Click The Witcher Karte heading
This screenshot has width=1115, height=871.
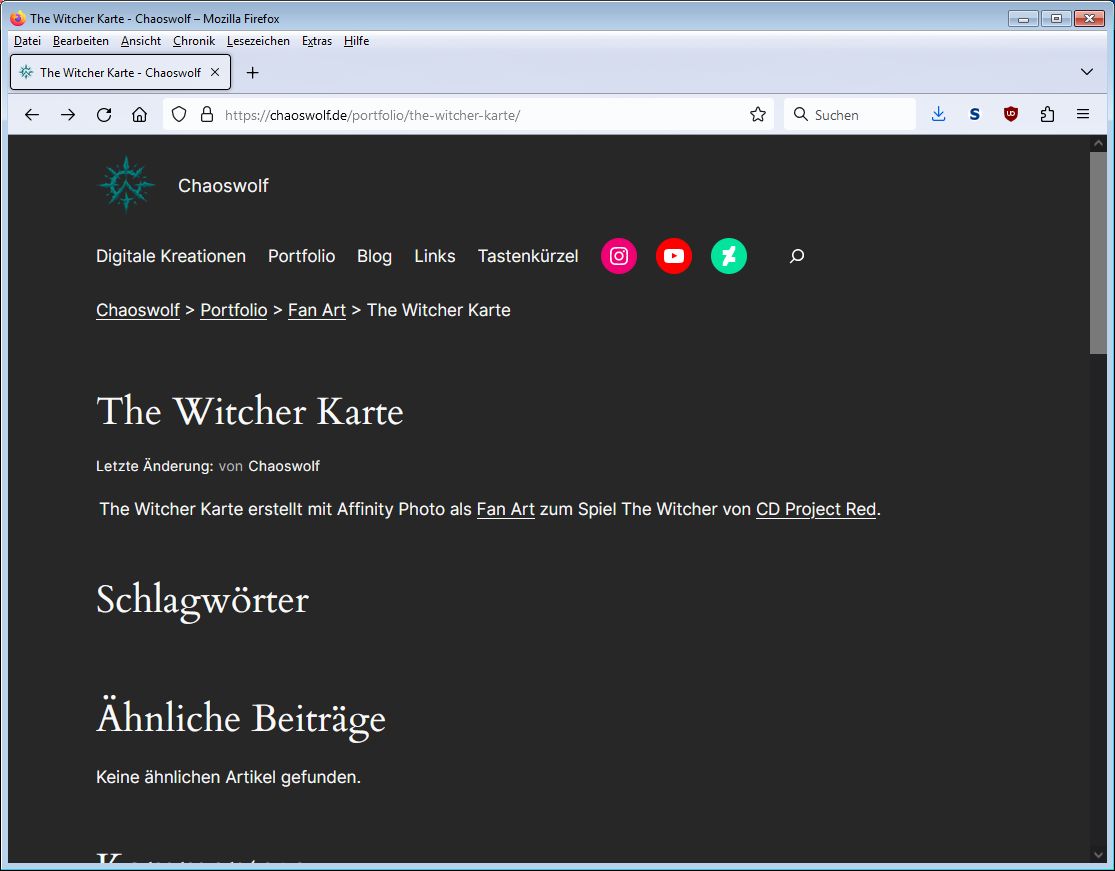(x=250, y=412)
